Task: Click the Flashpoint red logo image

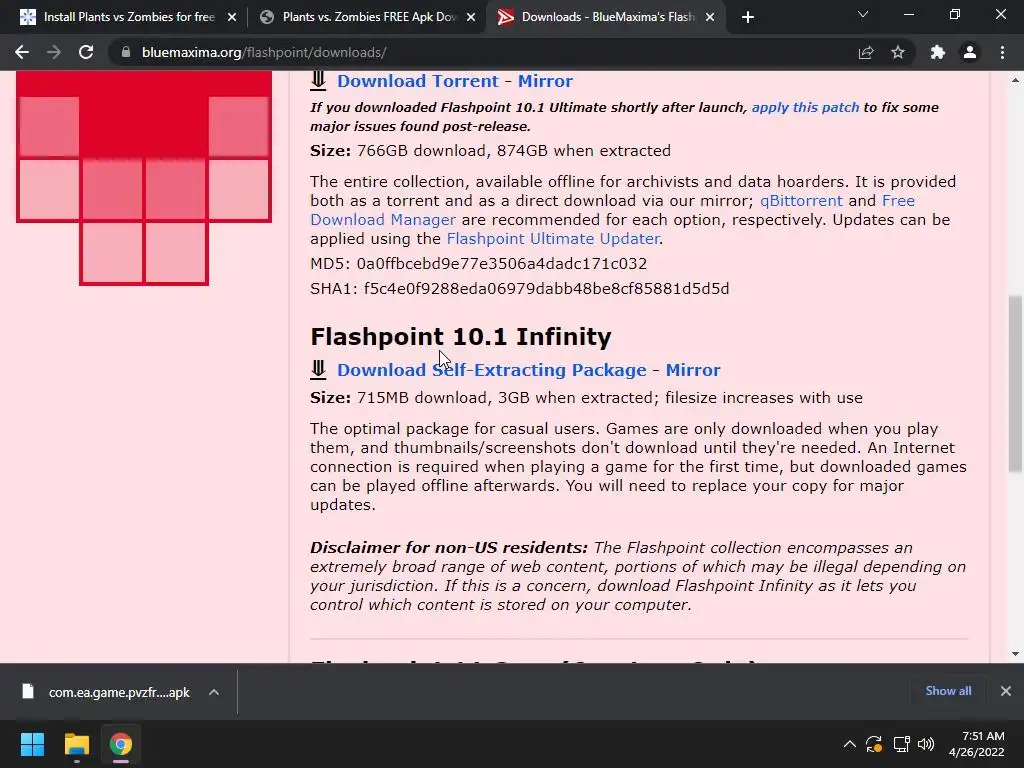Action: click(x=144, y=178)
